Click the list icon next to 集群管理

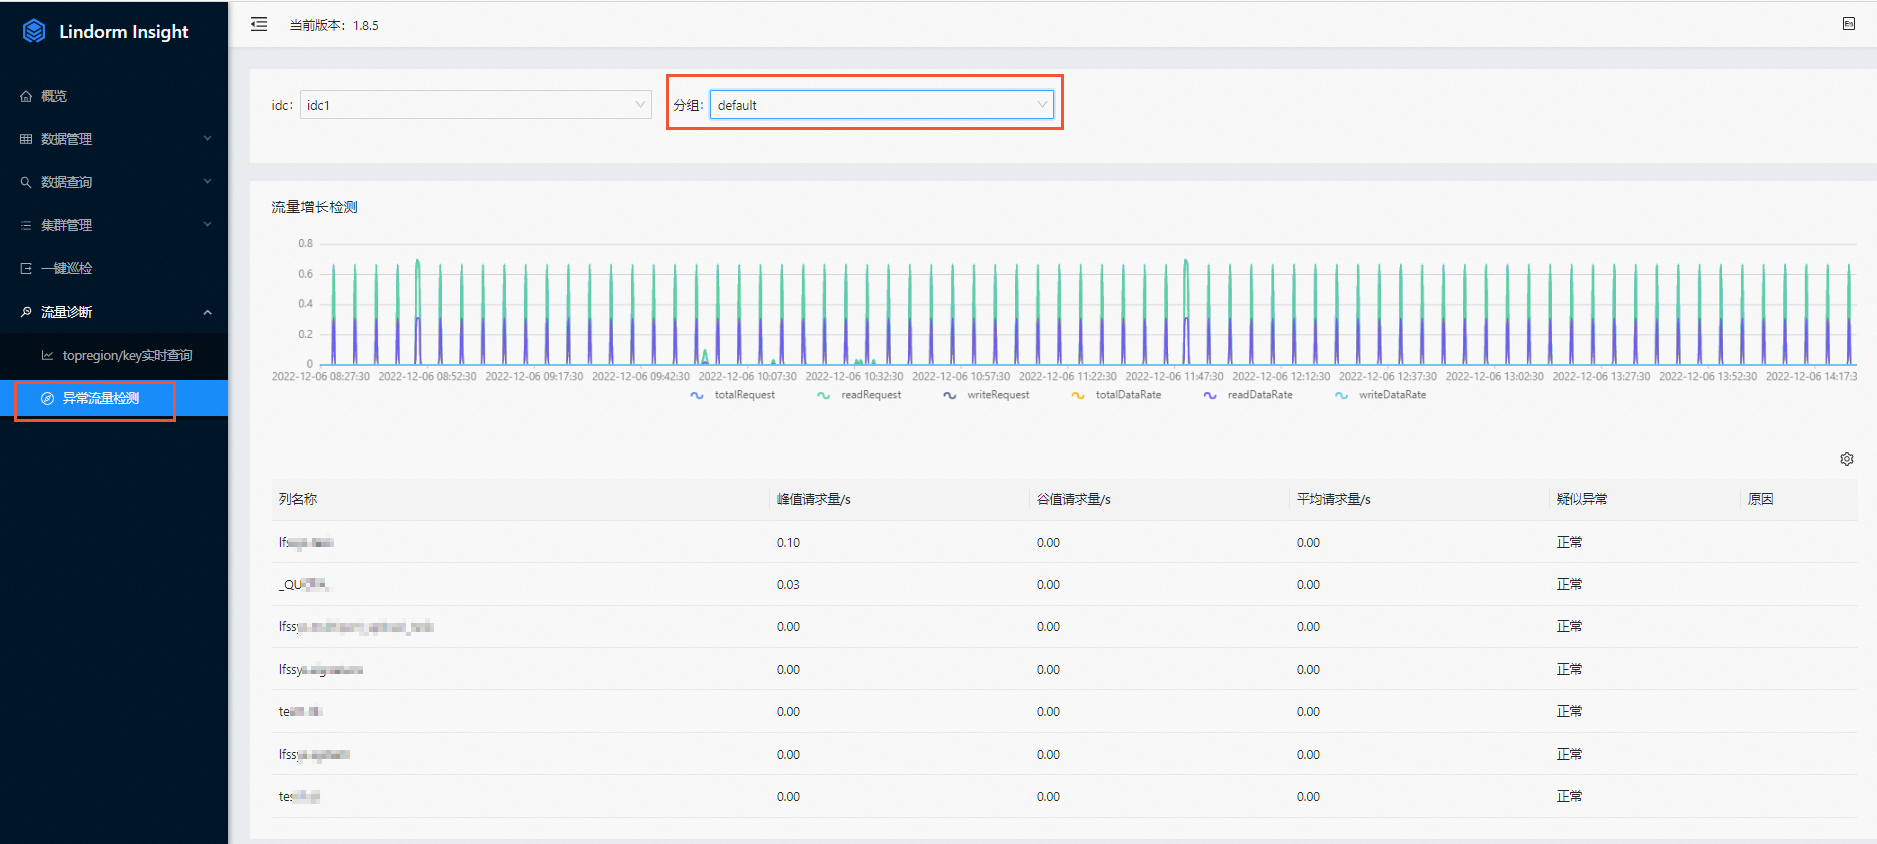[26, 225]
